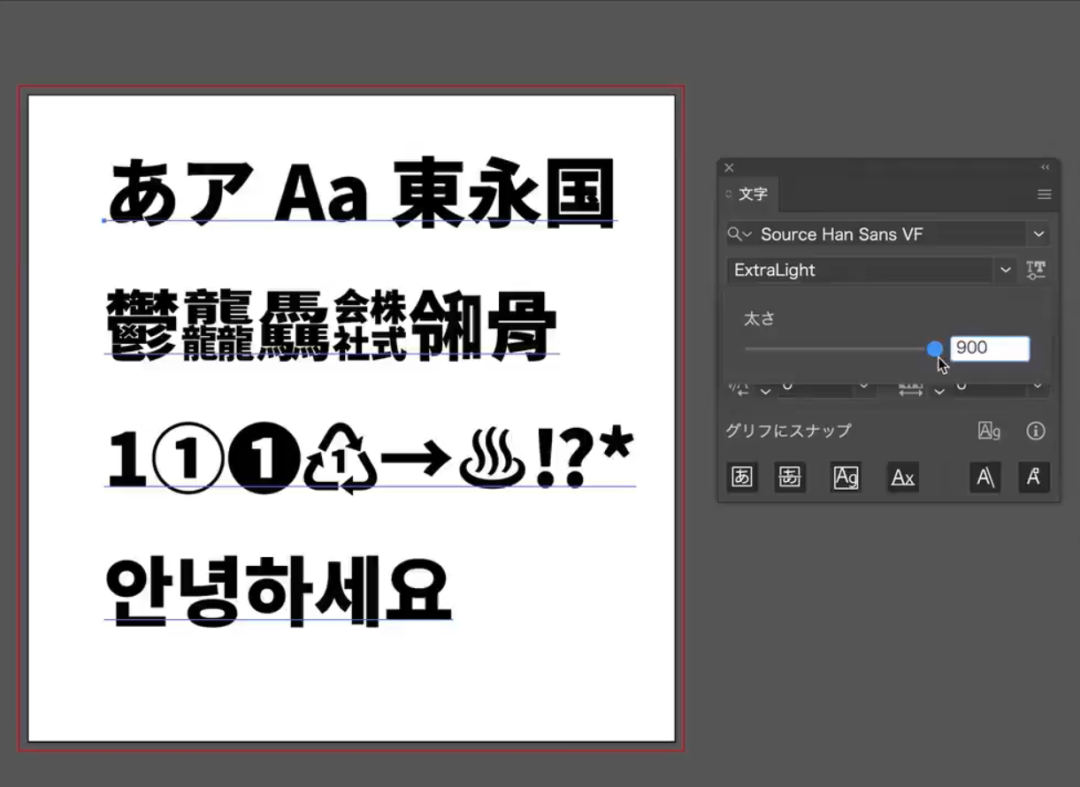
Task: Click the font search magnifier icon
Action: coord(737,233)
